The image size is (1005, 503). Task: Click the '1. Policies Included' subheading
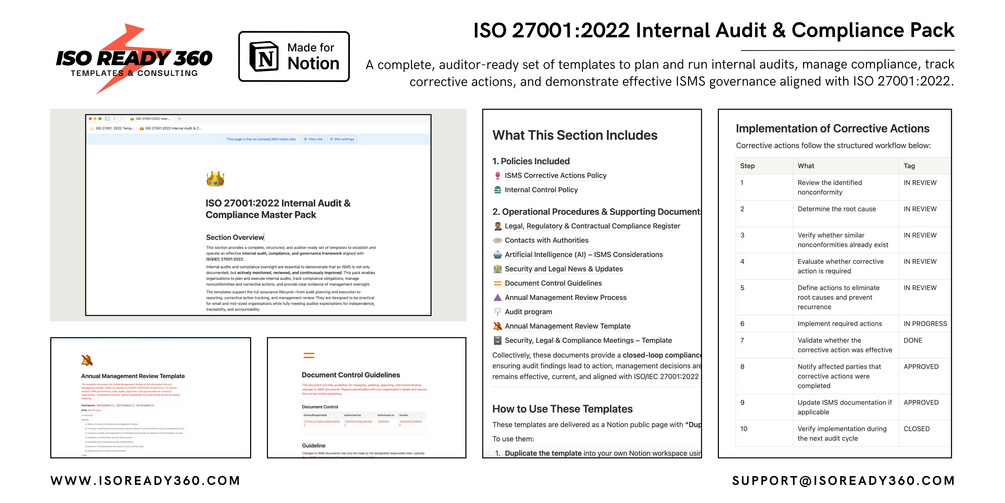pos(531,161)
